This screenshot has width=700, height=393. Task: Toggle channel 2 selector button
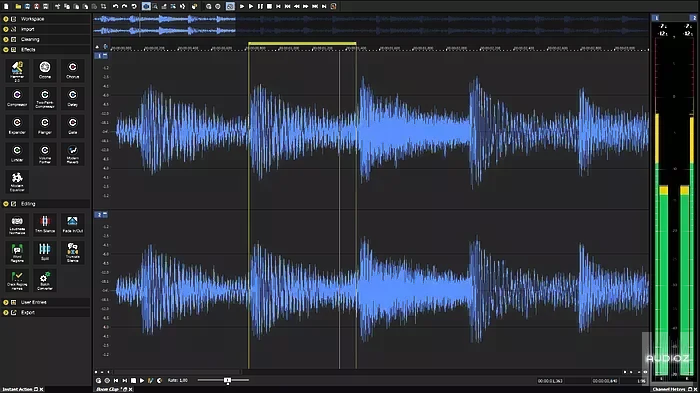point(99,215)
